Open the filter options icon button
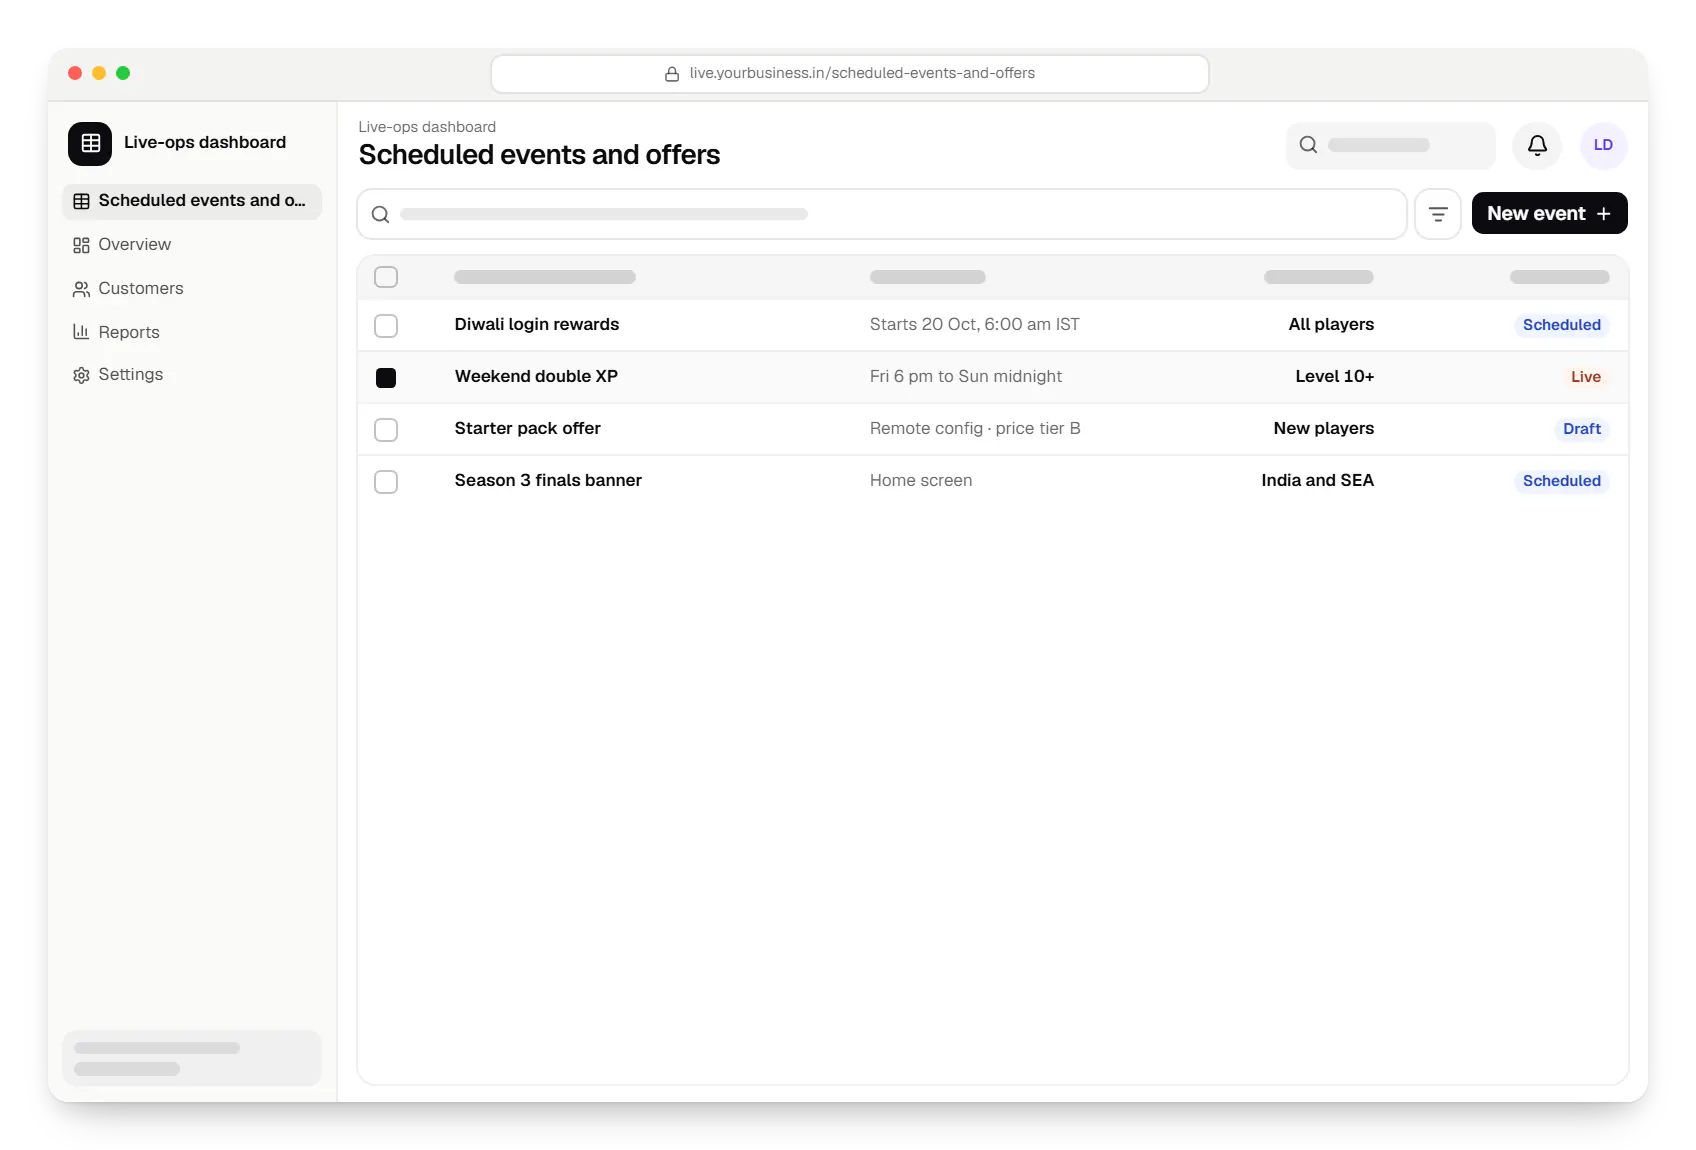 click(1438, 214)
